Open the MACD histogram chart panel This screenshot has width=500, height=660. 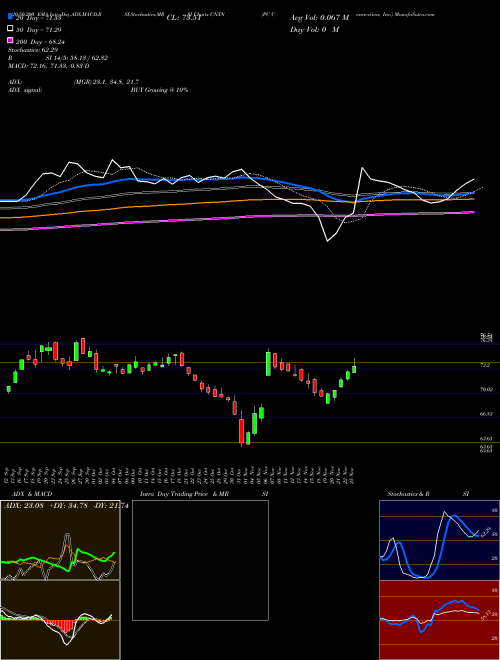point(60,620)
